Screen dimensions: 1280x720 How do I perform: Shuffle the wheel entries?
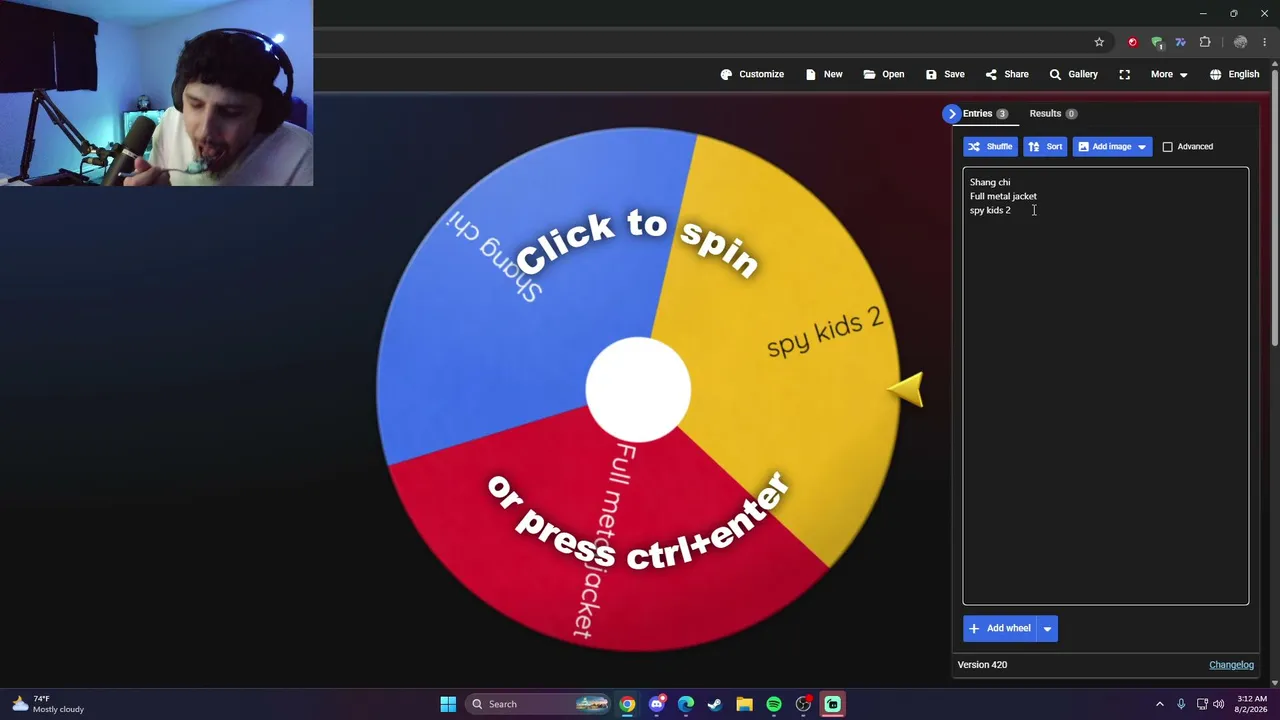[x=990, y=147]
